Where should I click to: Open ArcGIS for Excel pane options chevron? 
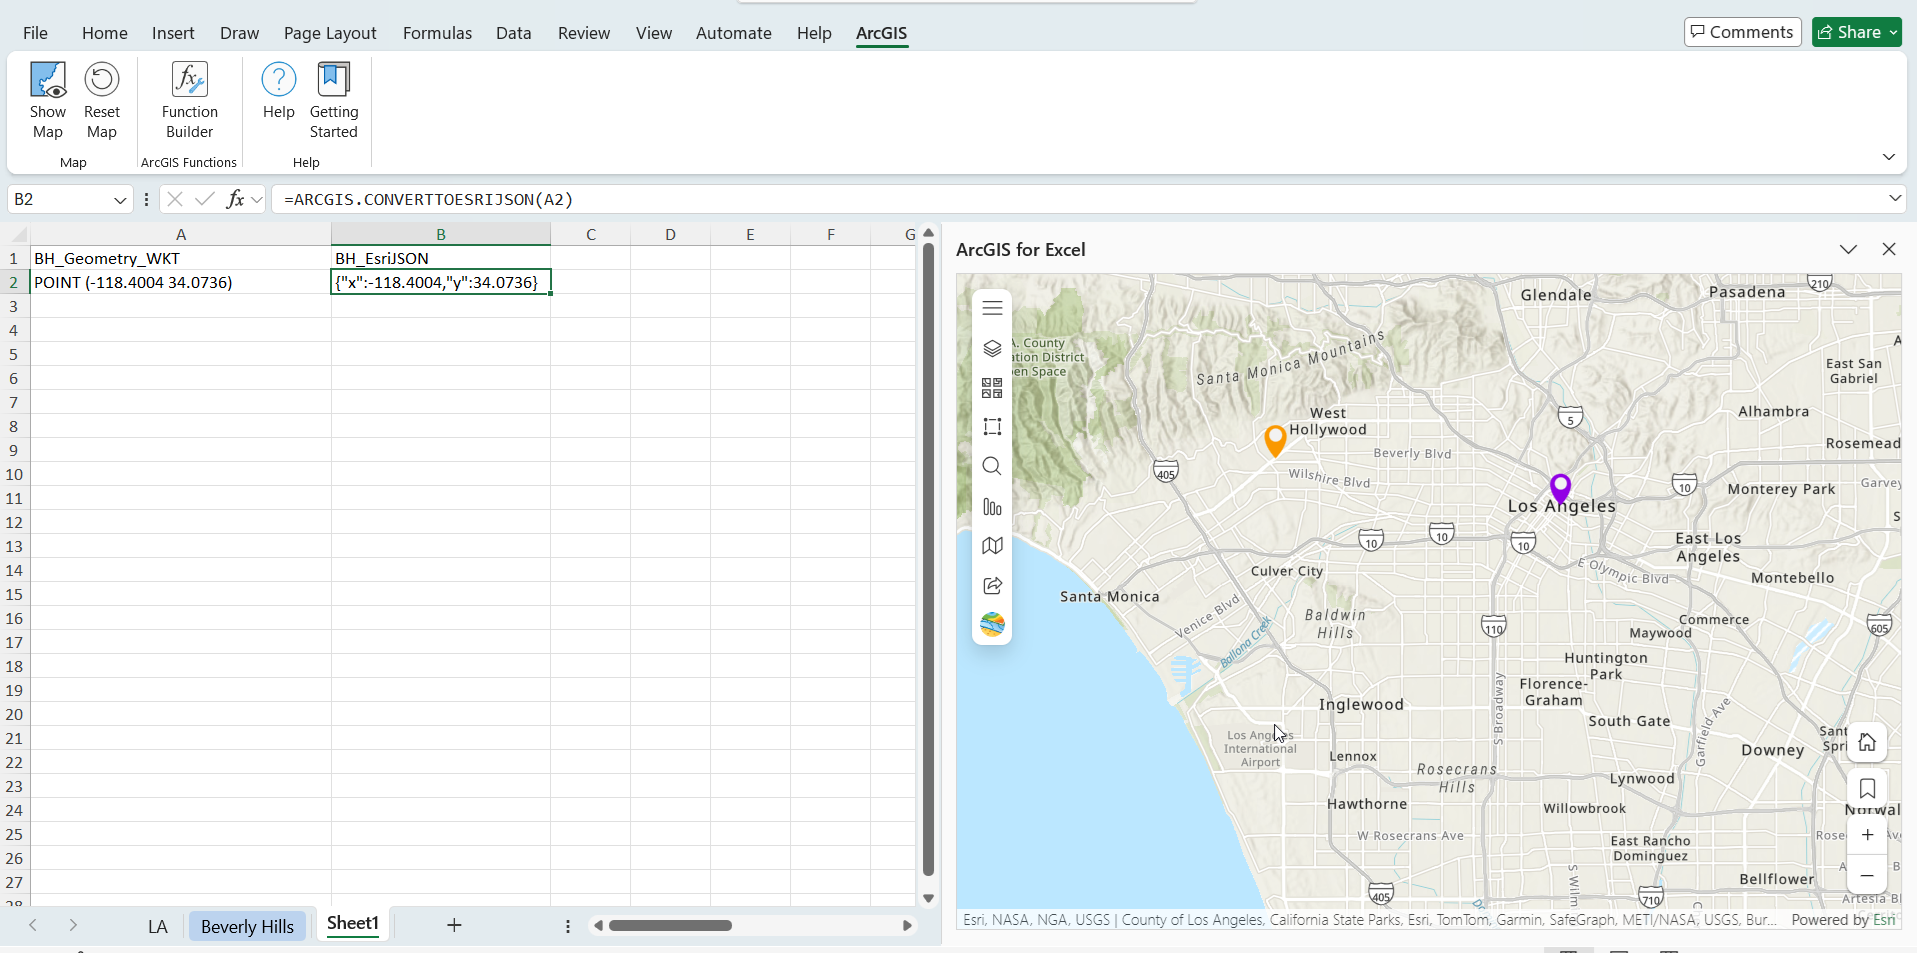pos(1847,250)
